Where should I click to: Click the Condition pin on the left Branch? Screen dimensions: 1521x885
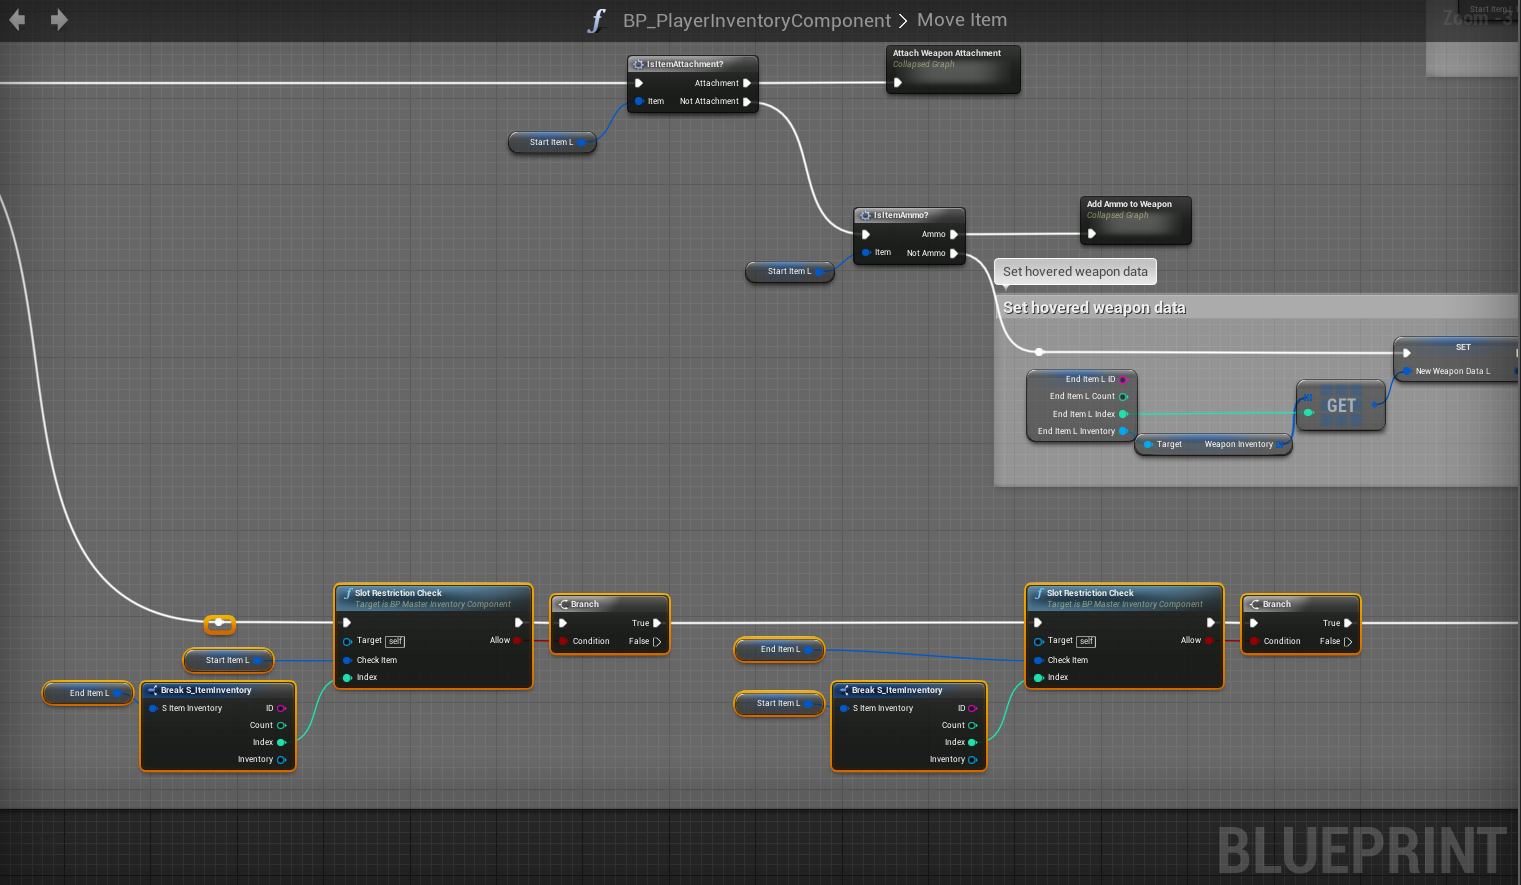tap(564, 641)
